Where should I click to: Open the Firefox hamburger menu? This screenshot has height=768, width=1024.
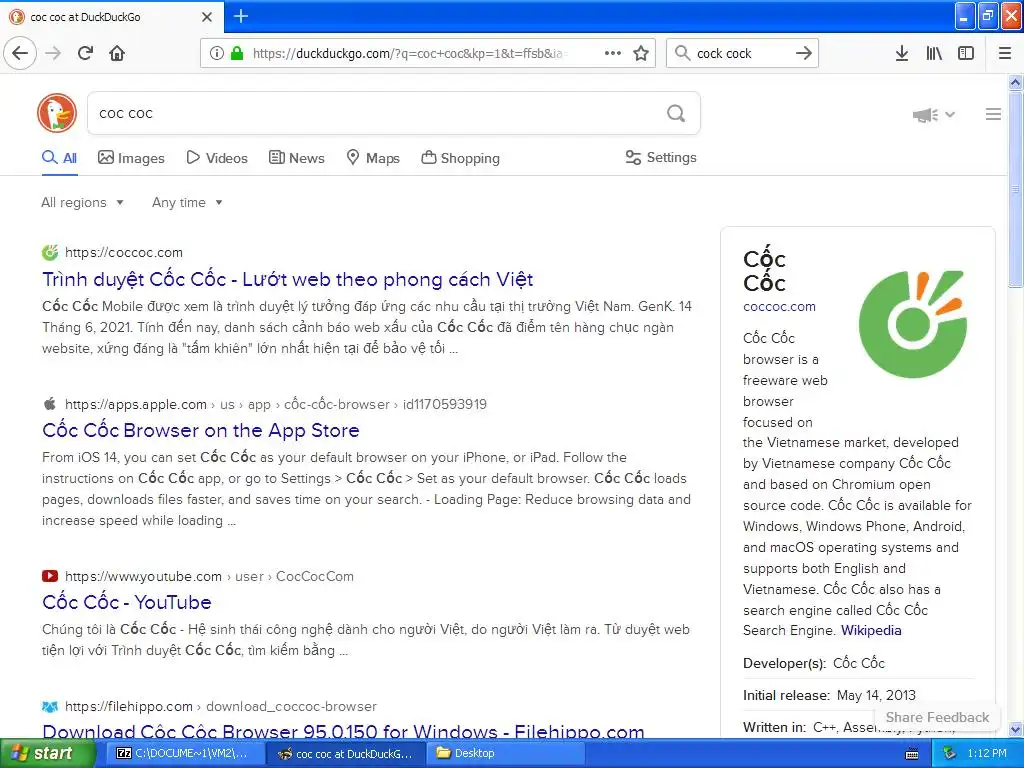1005,53
